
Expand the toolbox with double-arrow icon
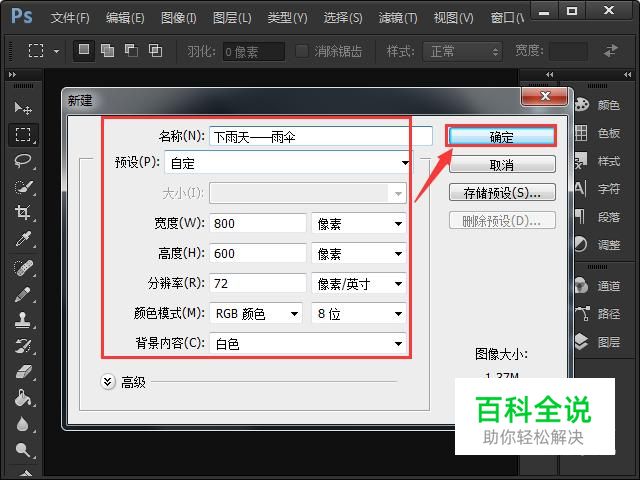[12, 75]
